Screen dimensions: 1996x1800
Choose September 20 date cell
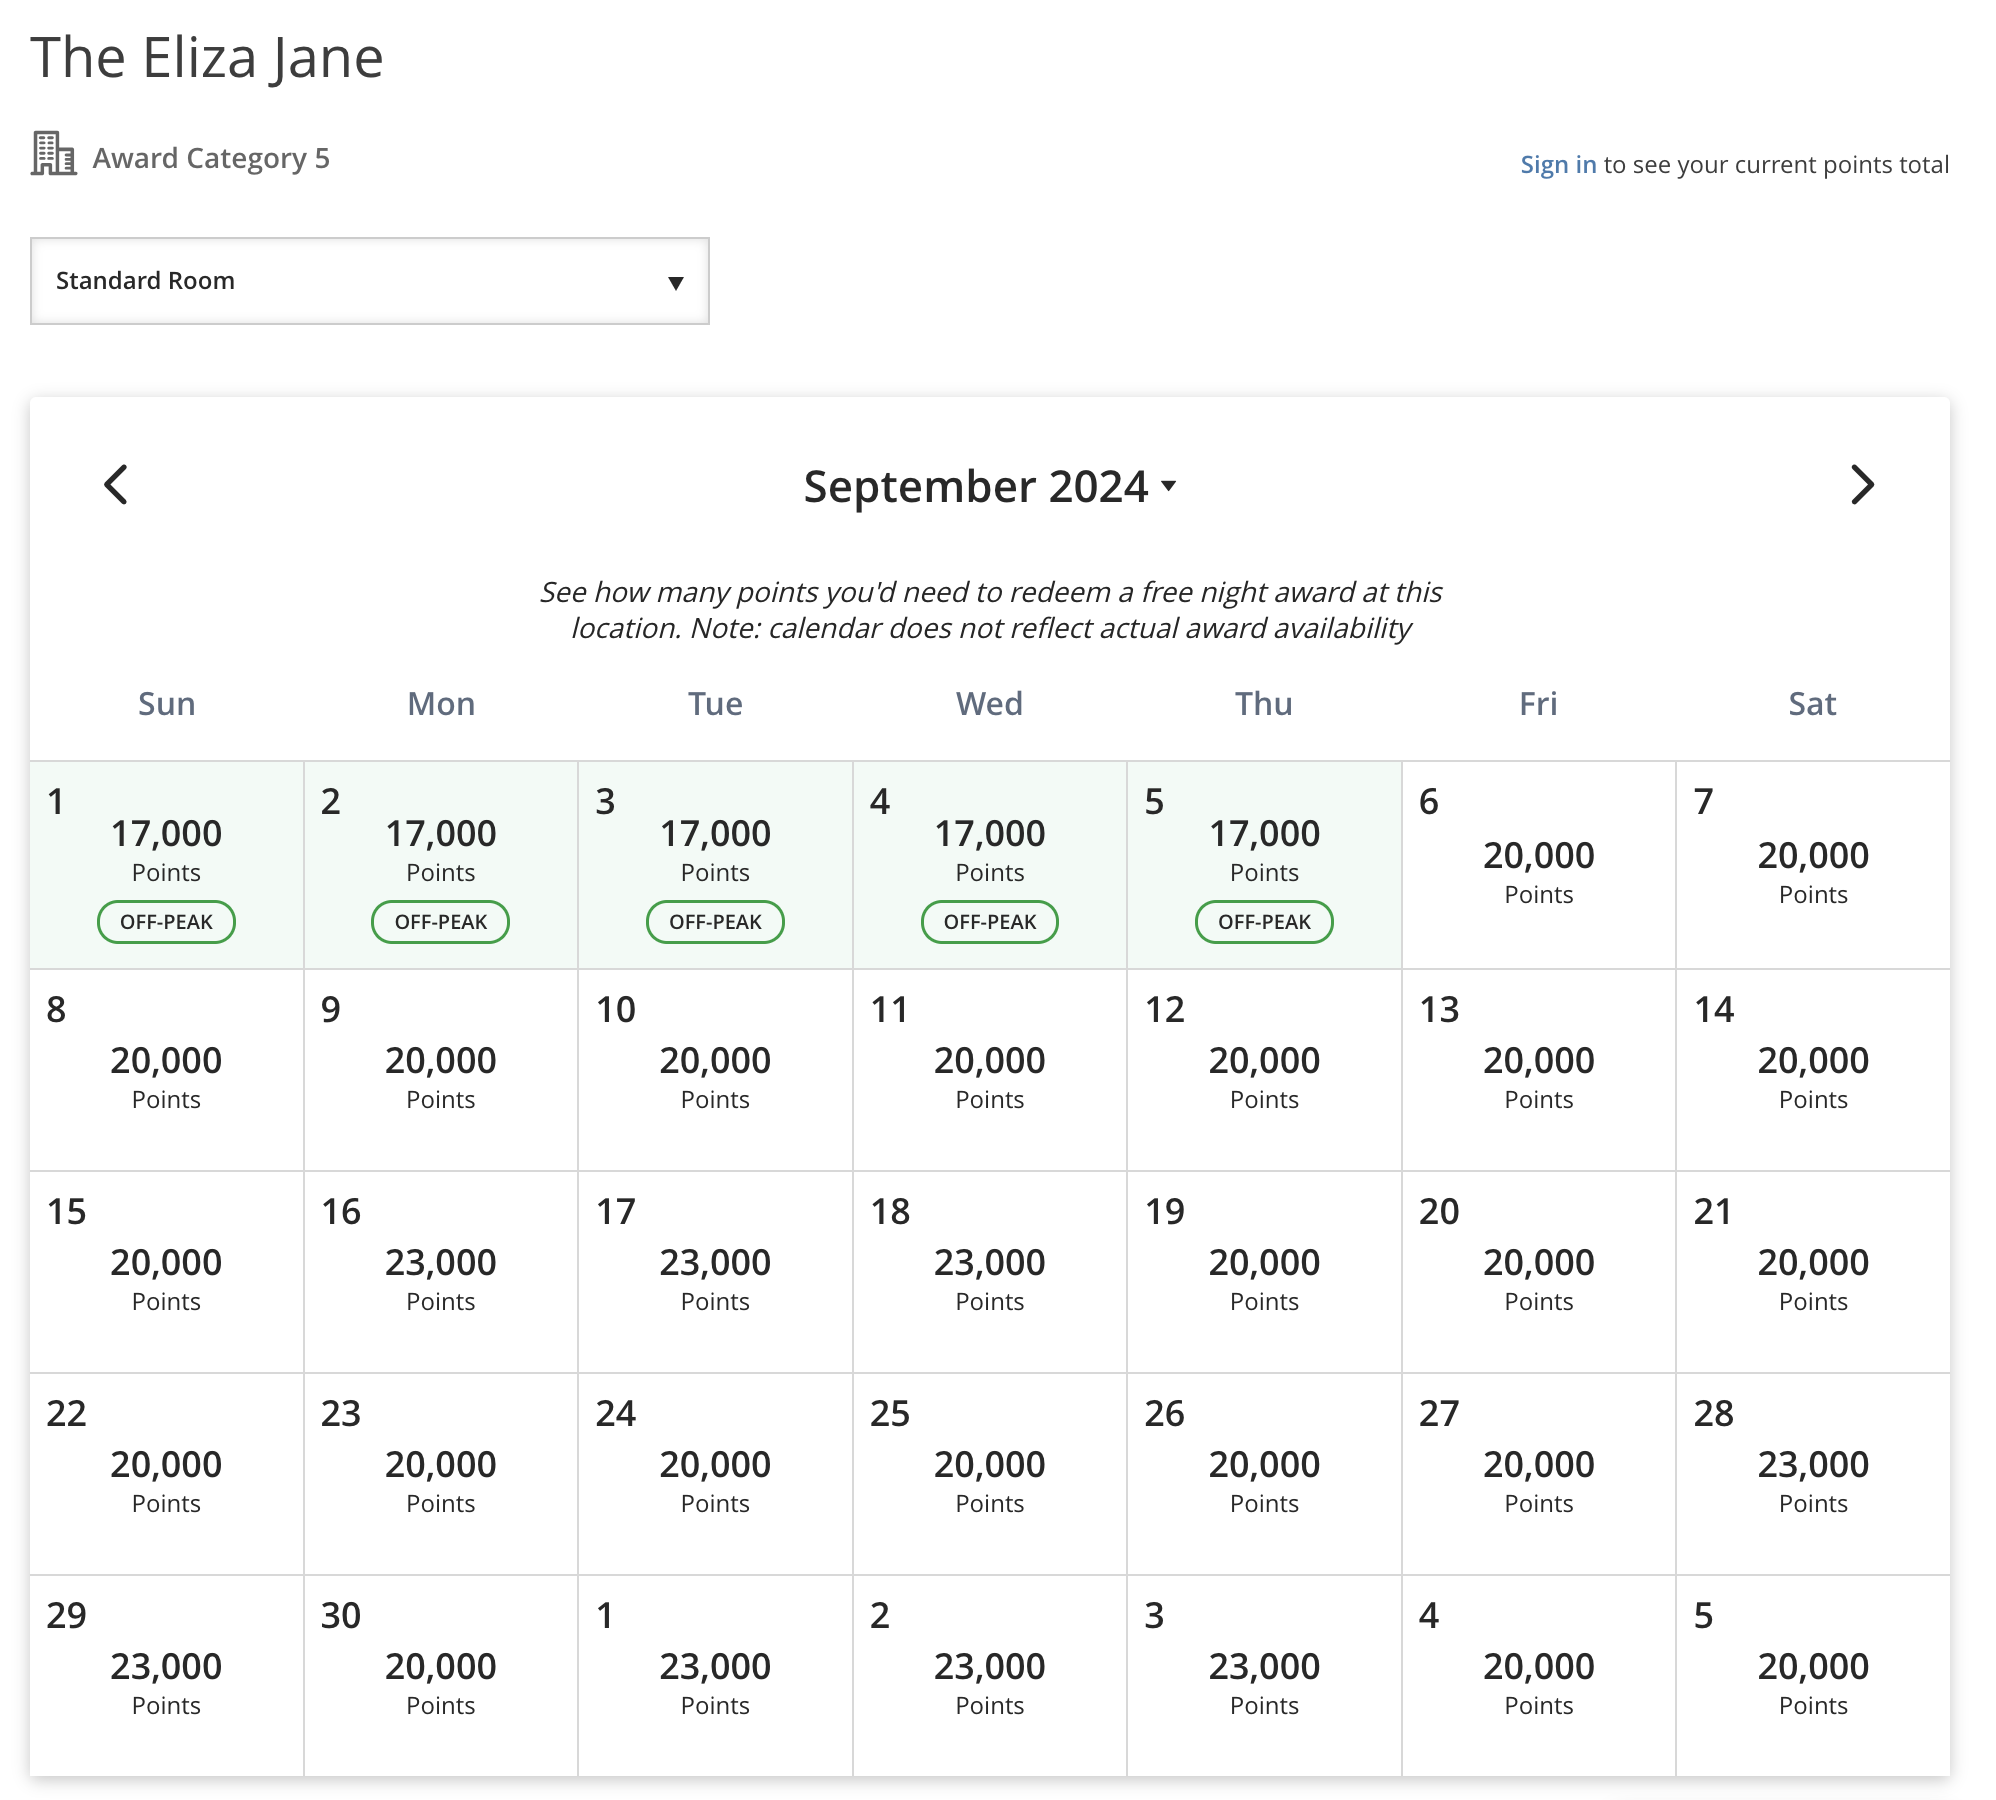coord(1539,1272)
